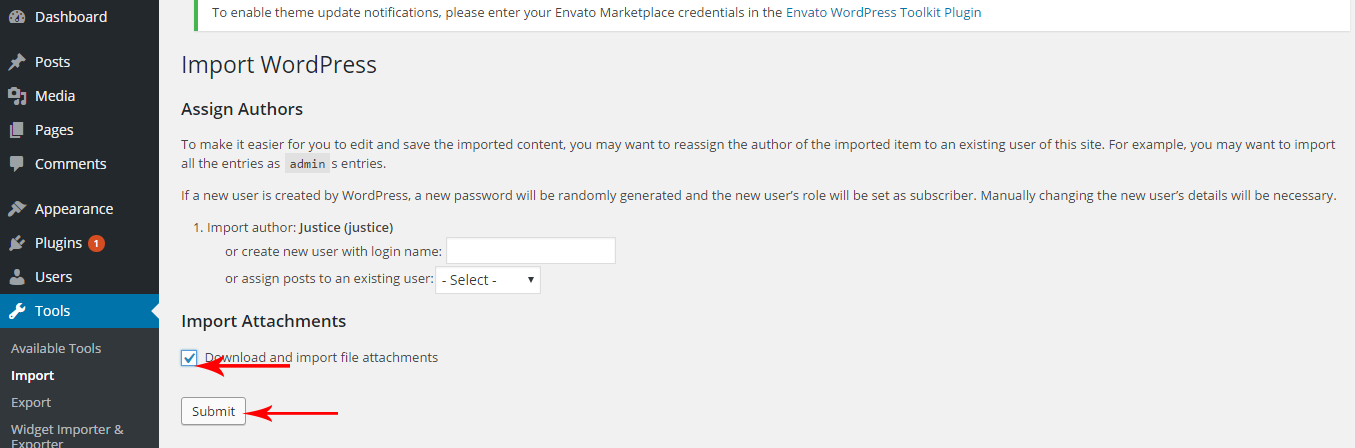
Task: Click the Comments speech bubble icon
Action: point(17,164)
